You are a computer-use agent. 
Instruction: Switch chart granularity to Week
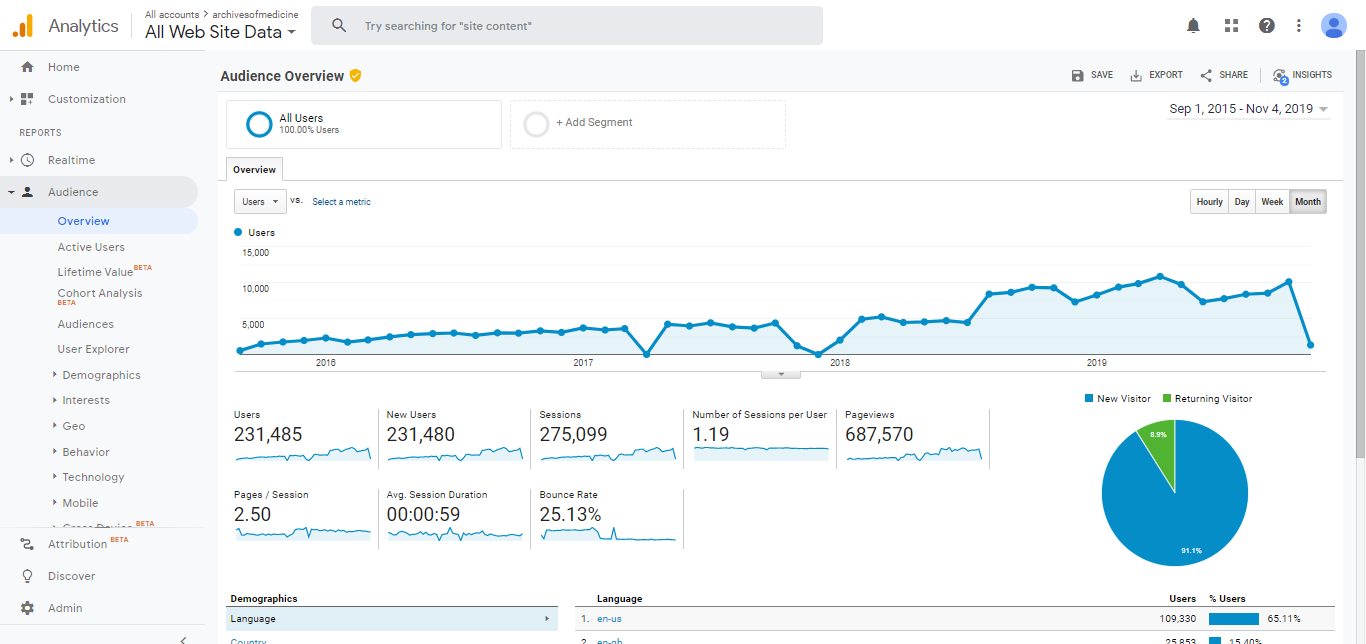click(x=1272, y=202)
